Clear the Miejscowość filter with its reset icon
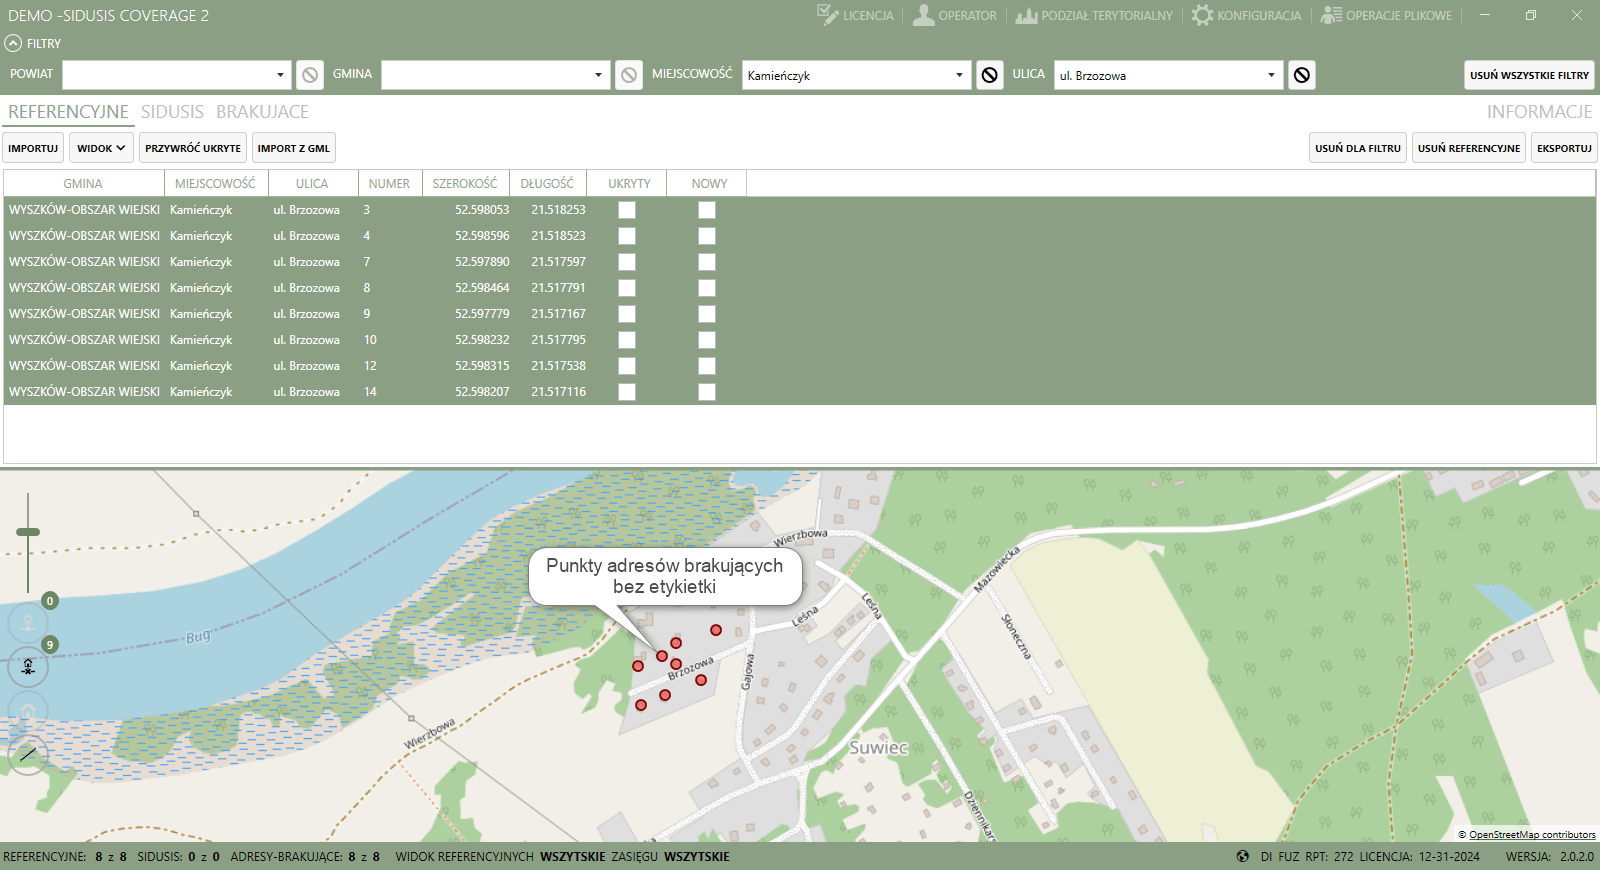 [x=989, y=75]
